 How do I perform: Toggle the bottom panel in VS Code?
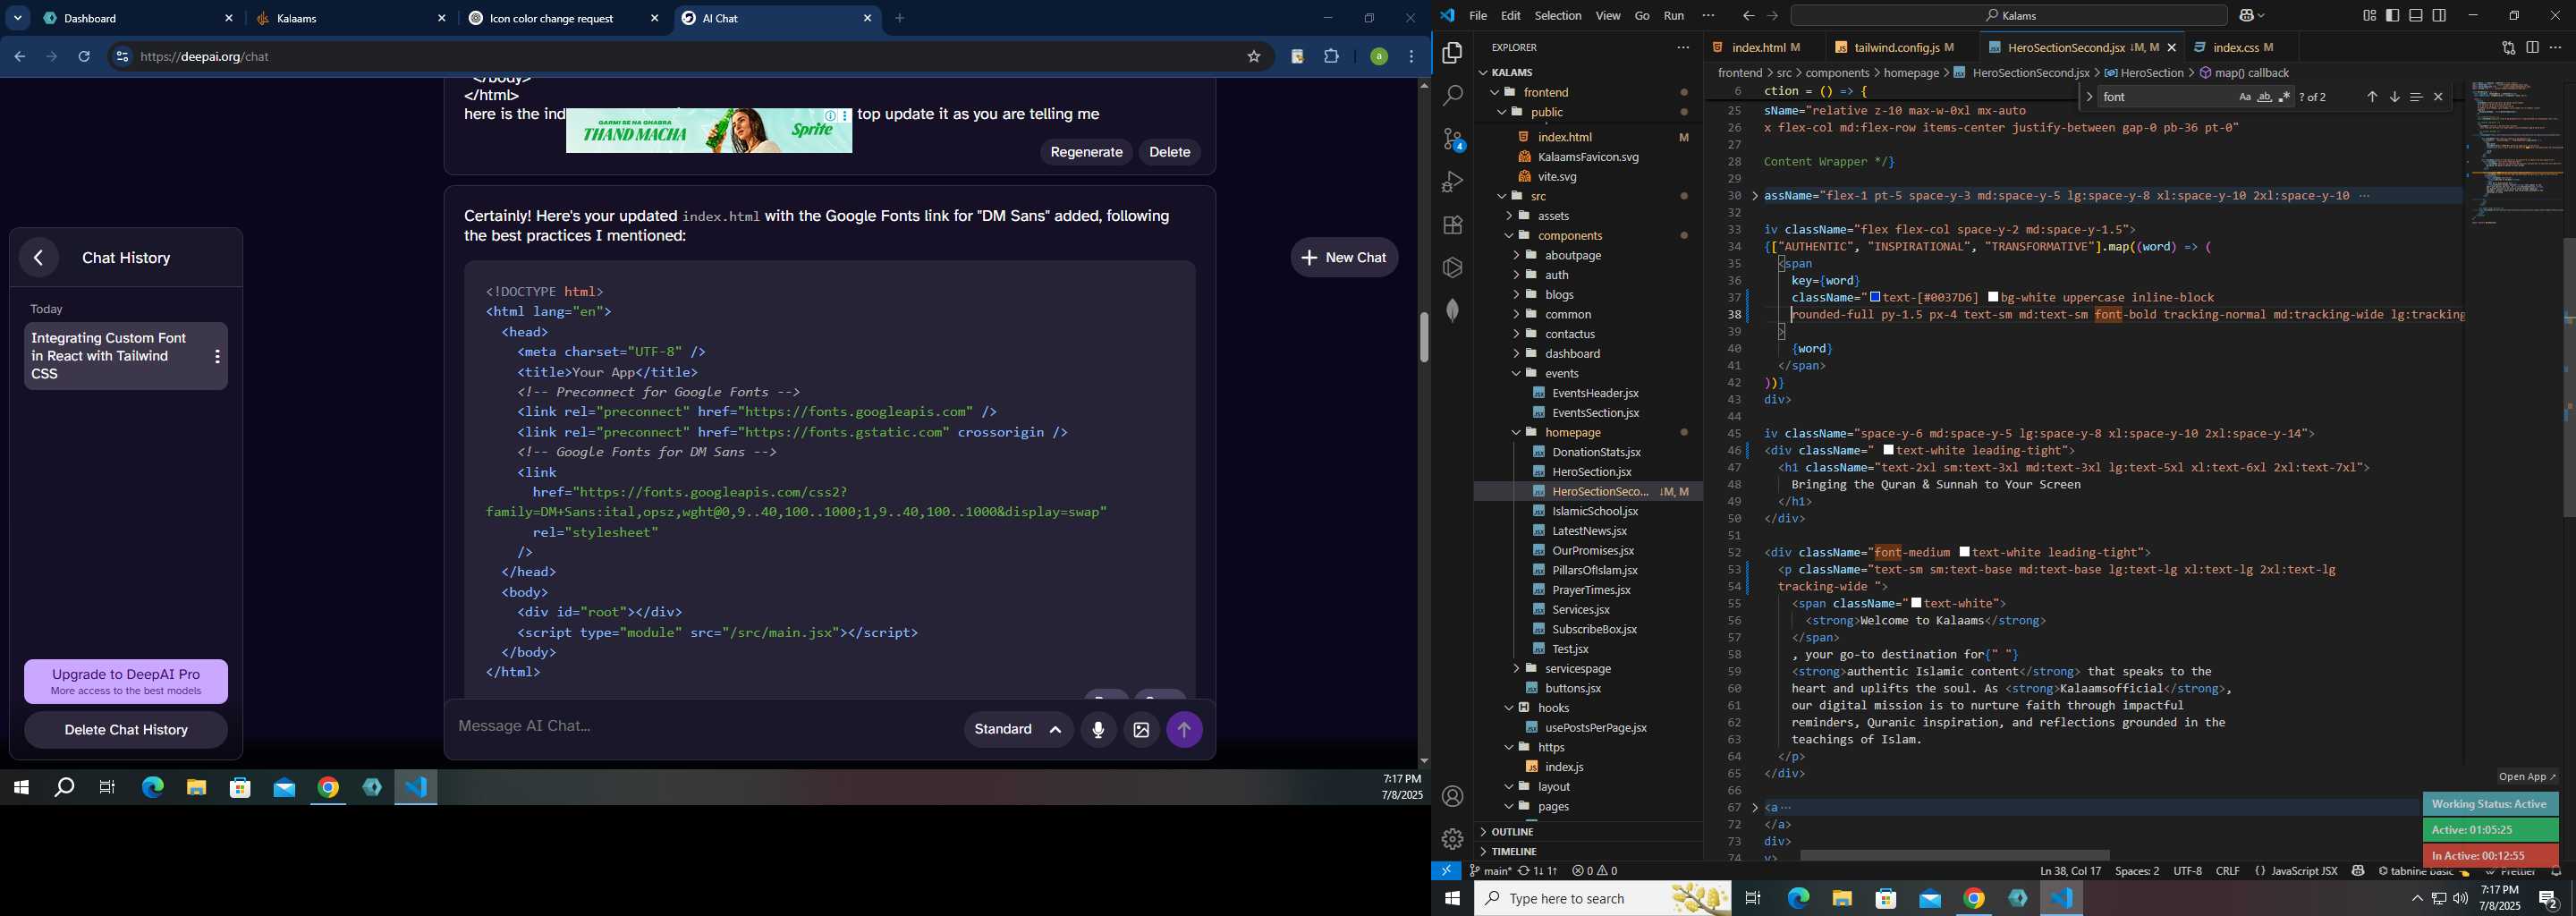2416,16
